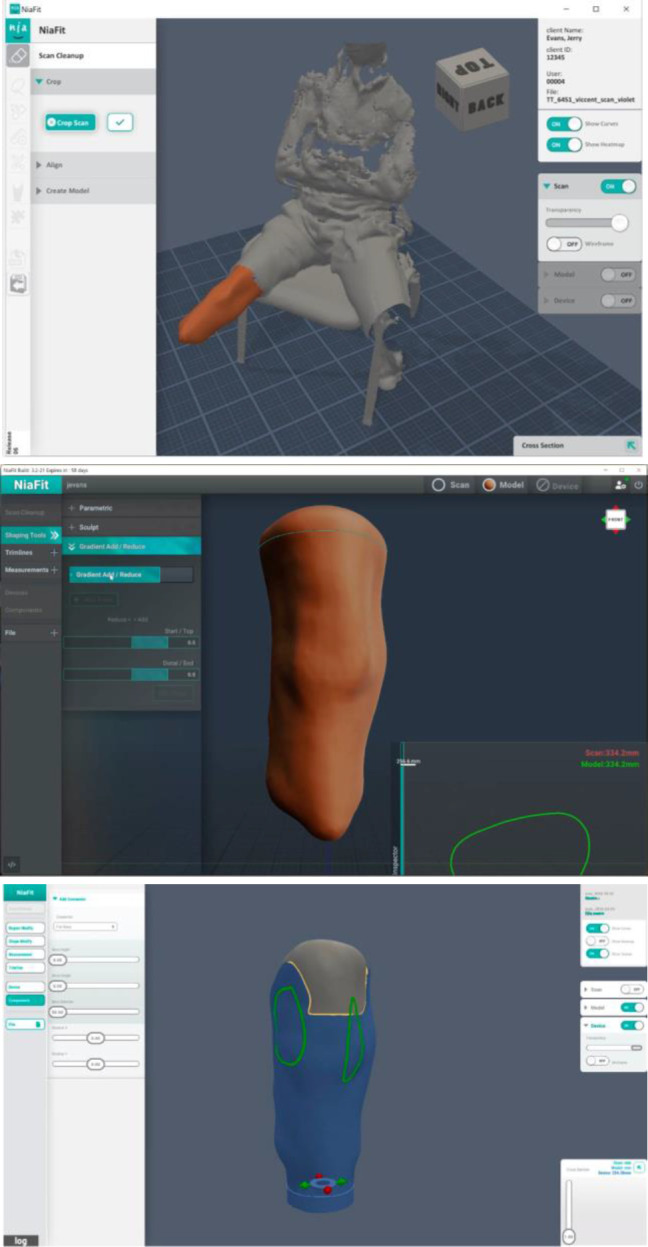Click the Crop Scan button
This screenshot has width=648, height=1247.
[x=71, y=122]
